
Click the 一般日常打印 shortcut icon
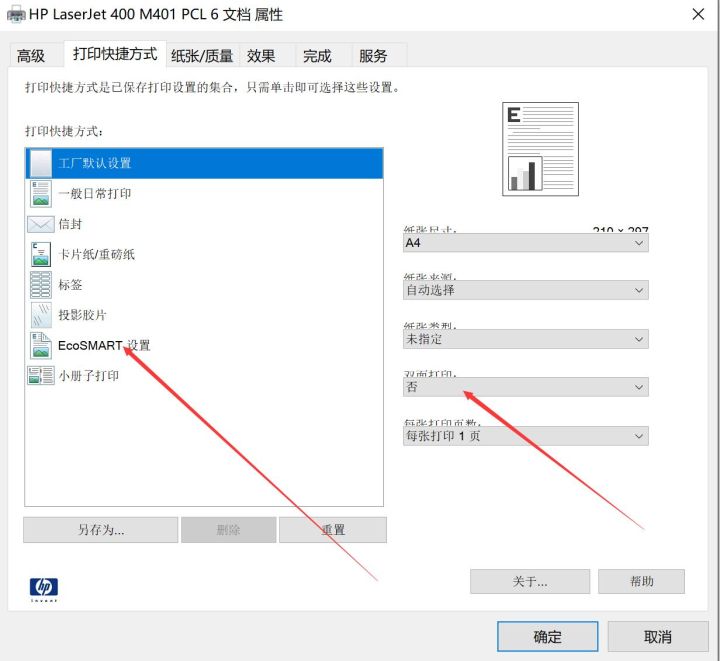point(41,194)
